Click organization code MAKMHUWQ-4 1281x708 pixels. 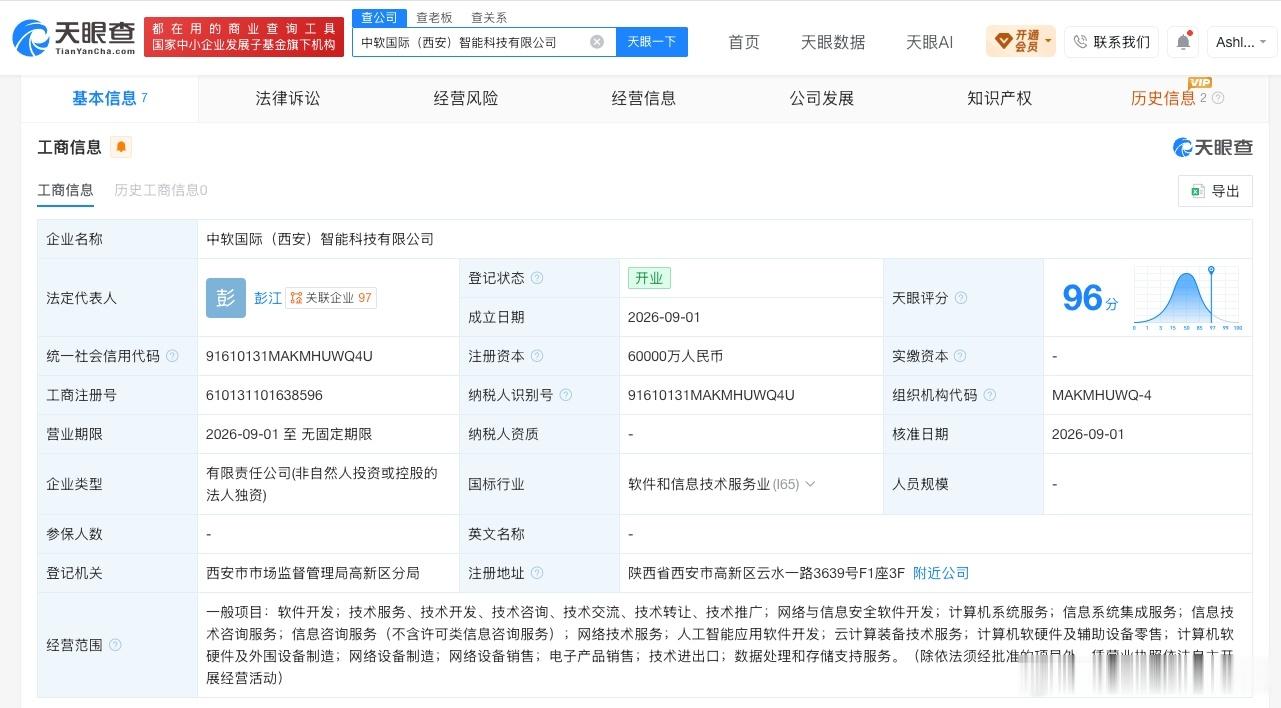(1102, 395)
